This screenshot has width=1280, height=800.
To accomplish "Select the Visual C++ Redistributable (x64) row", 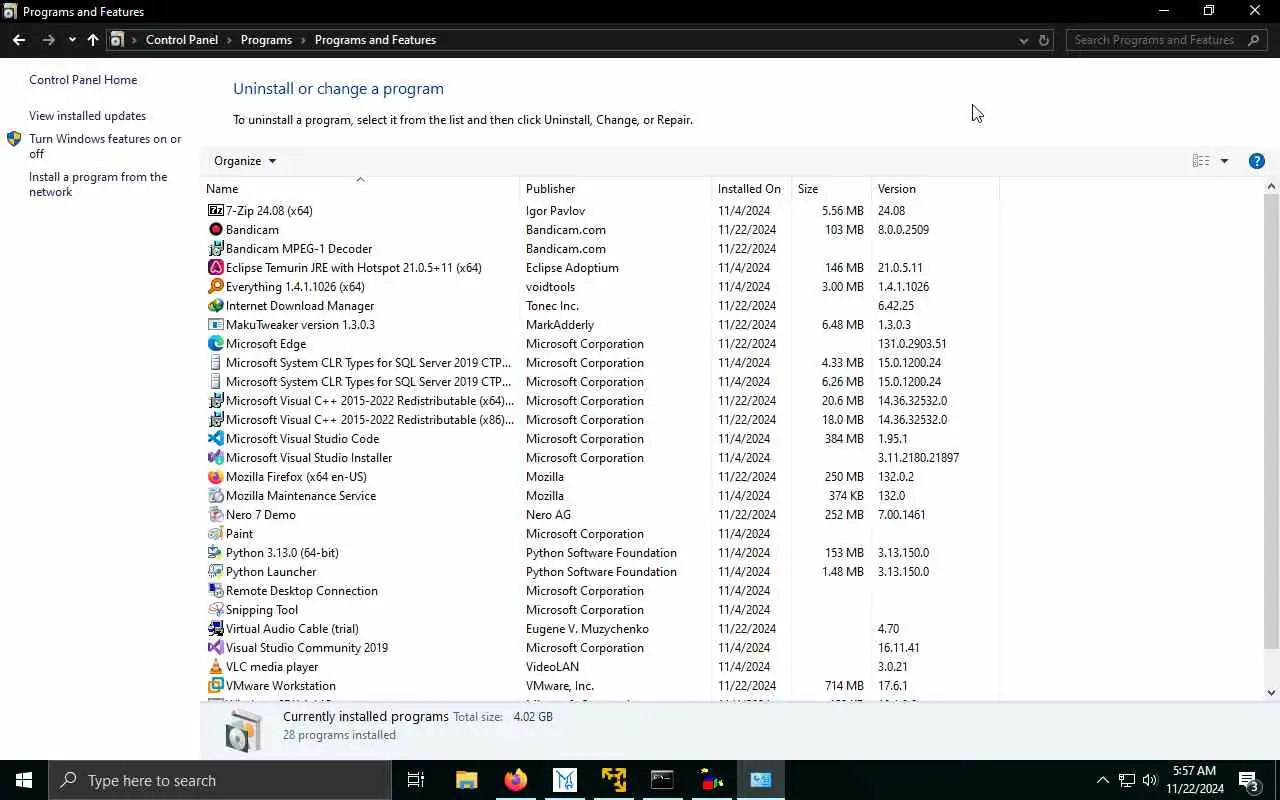I will coord(602,401).
